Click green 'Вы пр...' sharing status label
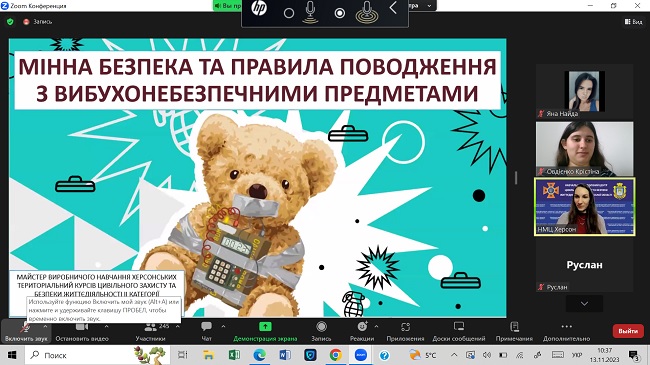Viewport: 650px width, 365px height. click(227, 6)
